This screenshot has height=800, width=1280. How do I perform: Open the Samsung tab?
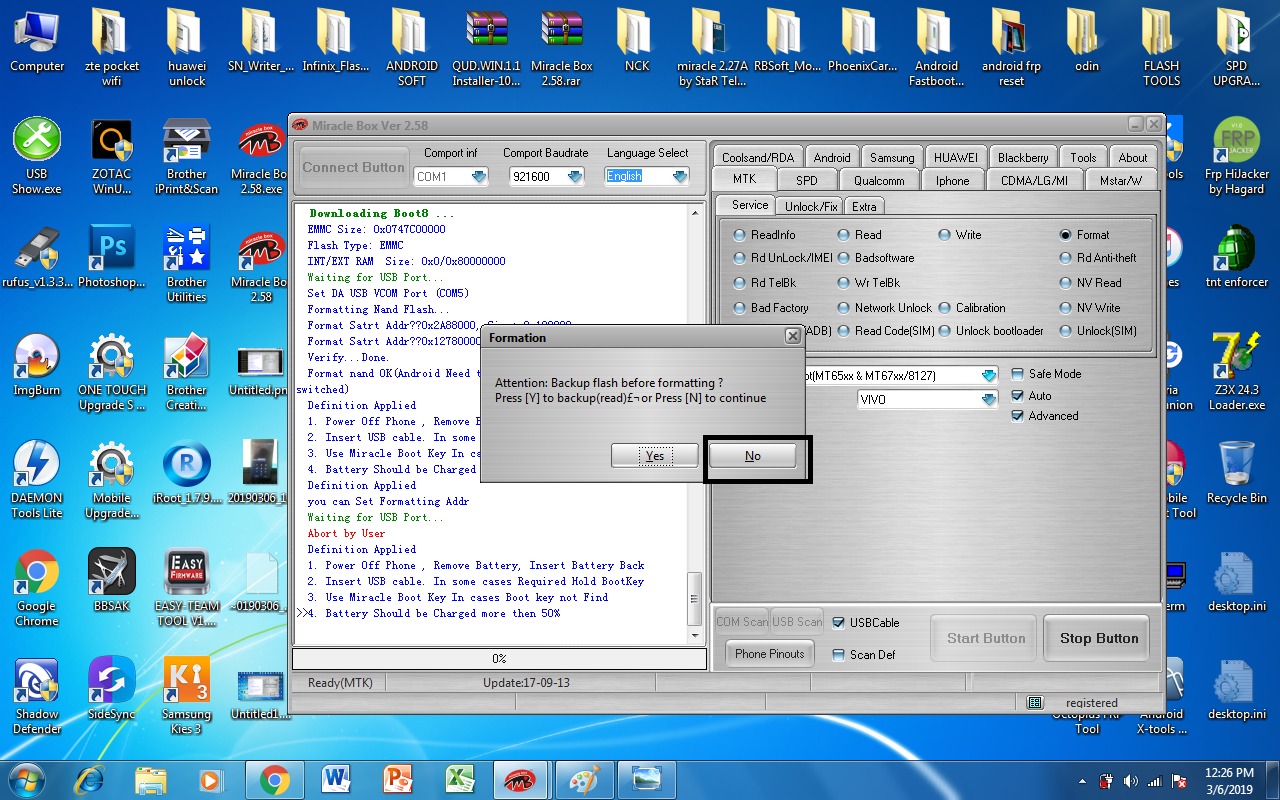pos(892,158)
